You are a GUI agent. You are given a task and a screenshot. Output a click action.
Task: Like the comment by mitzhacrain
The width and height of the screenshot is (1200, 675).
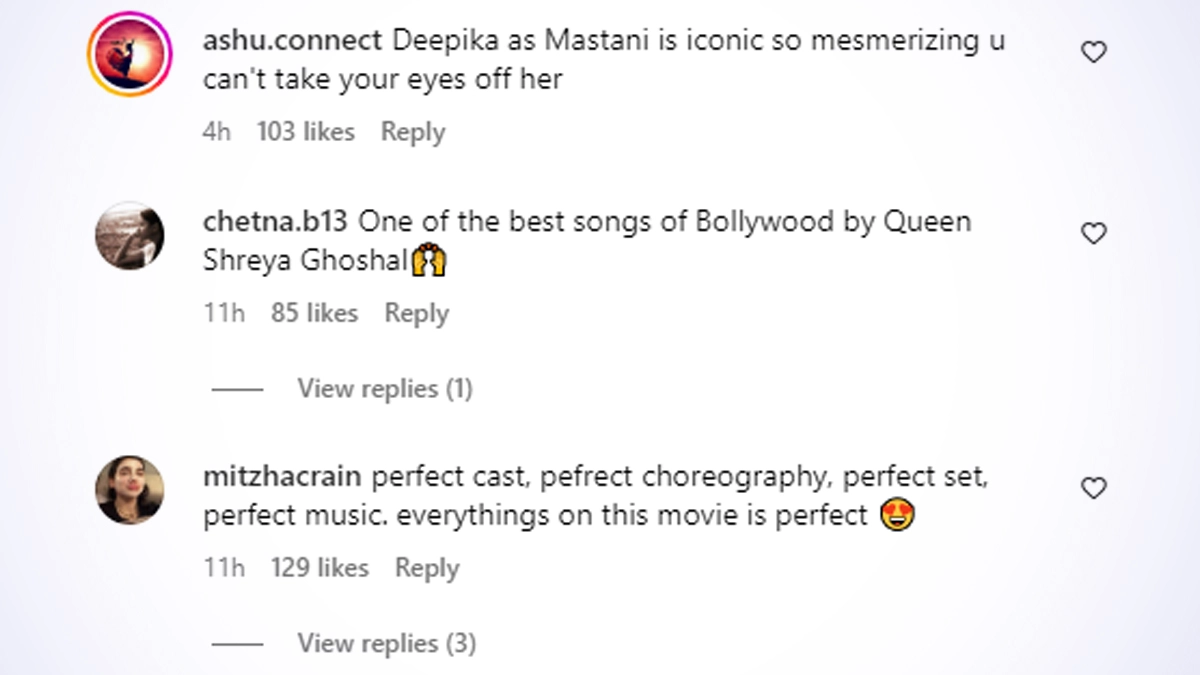coord(1094,488)
